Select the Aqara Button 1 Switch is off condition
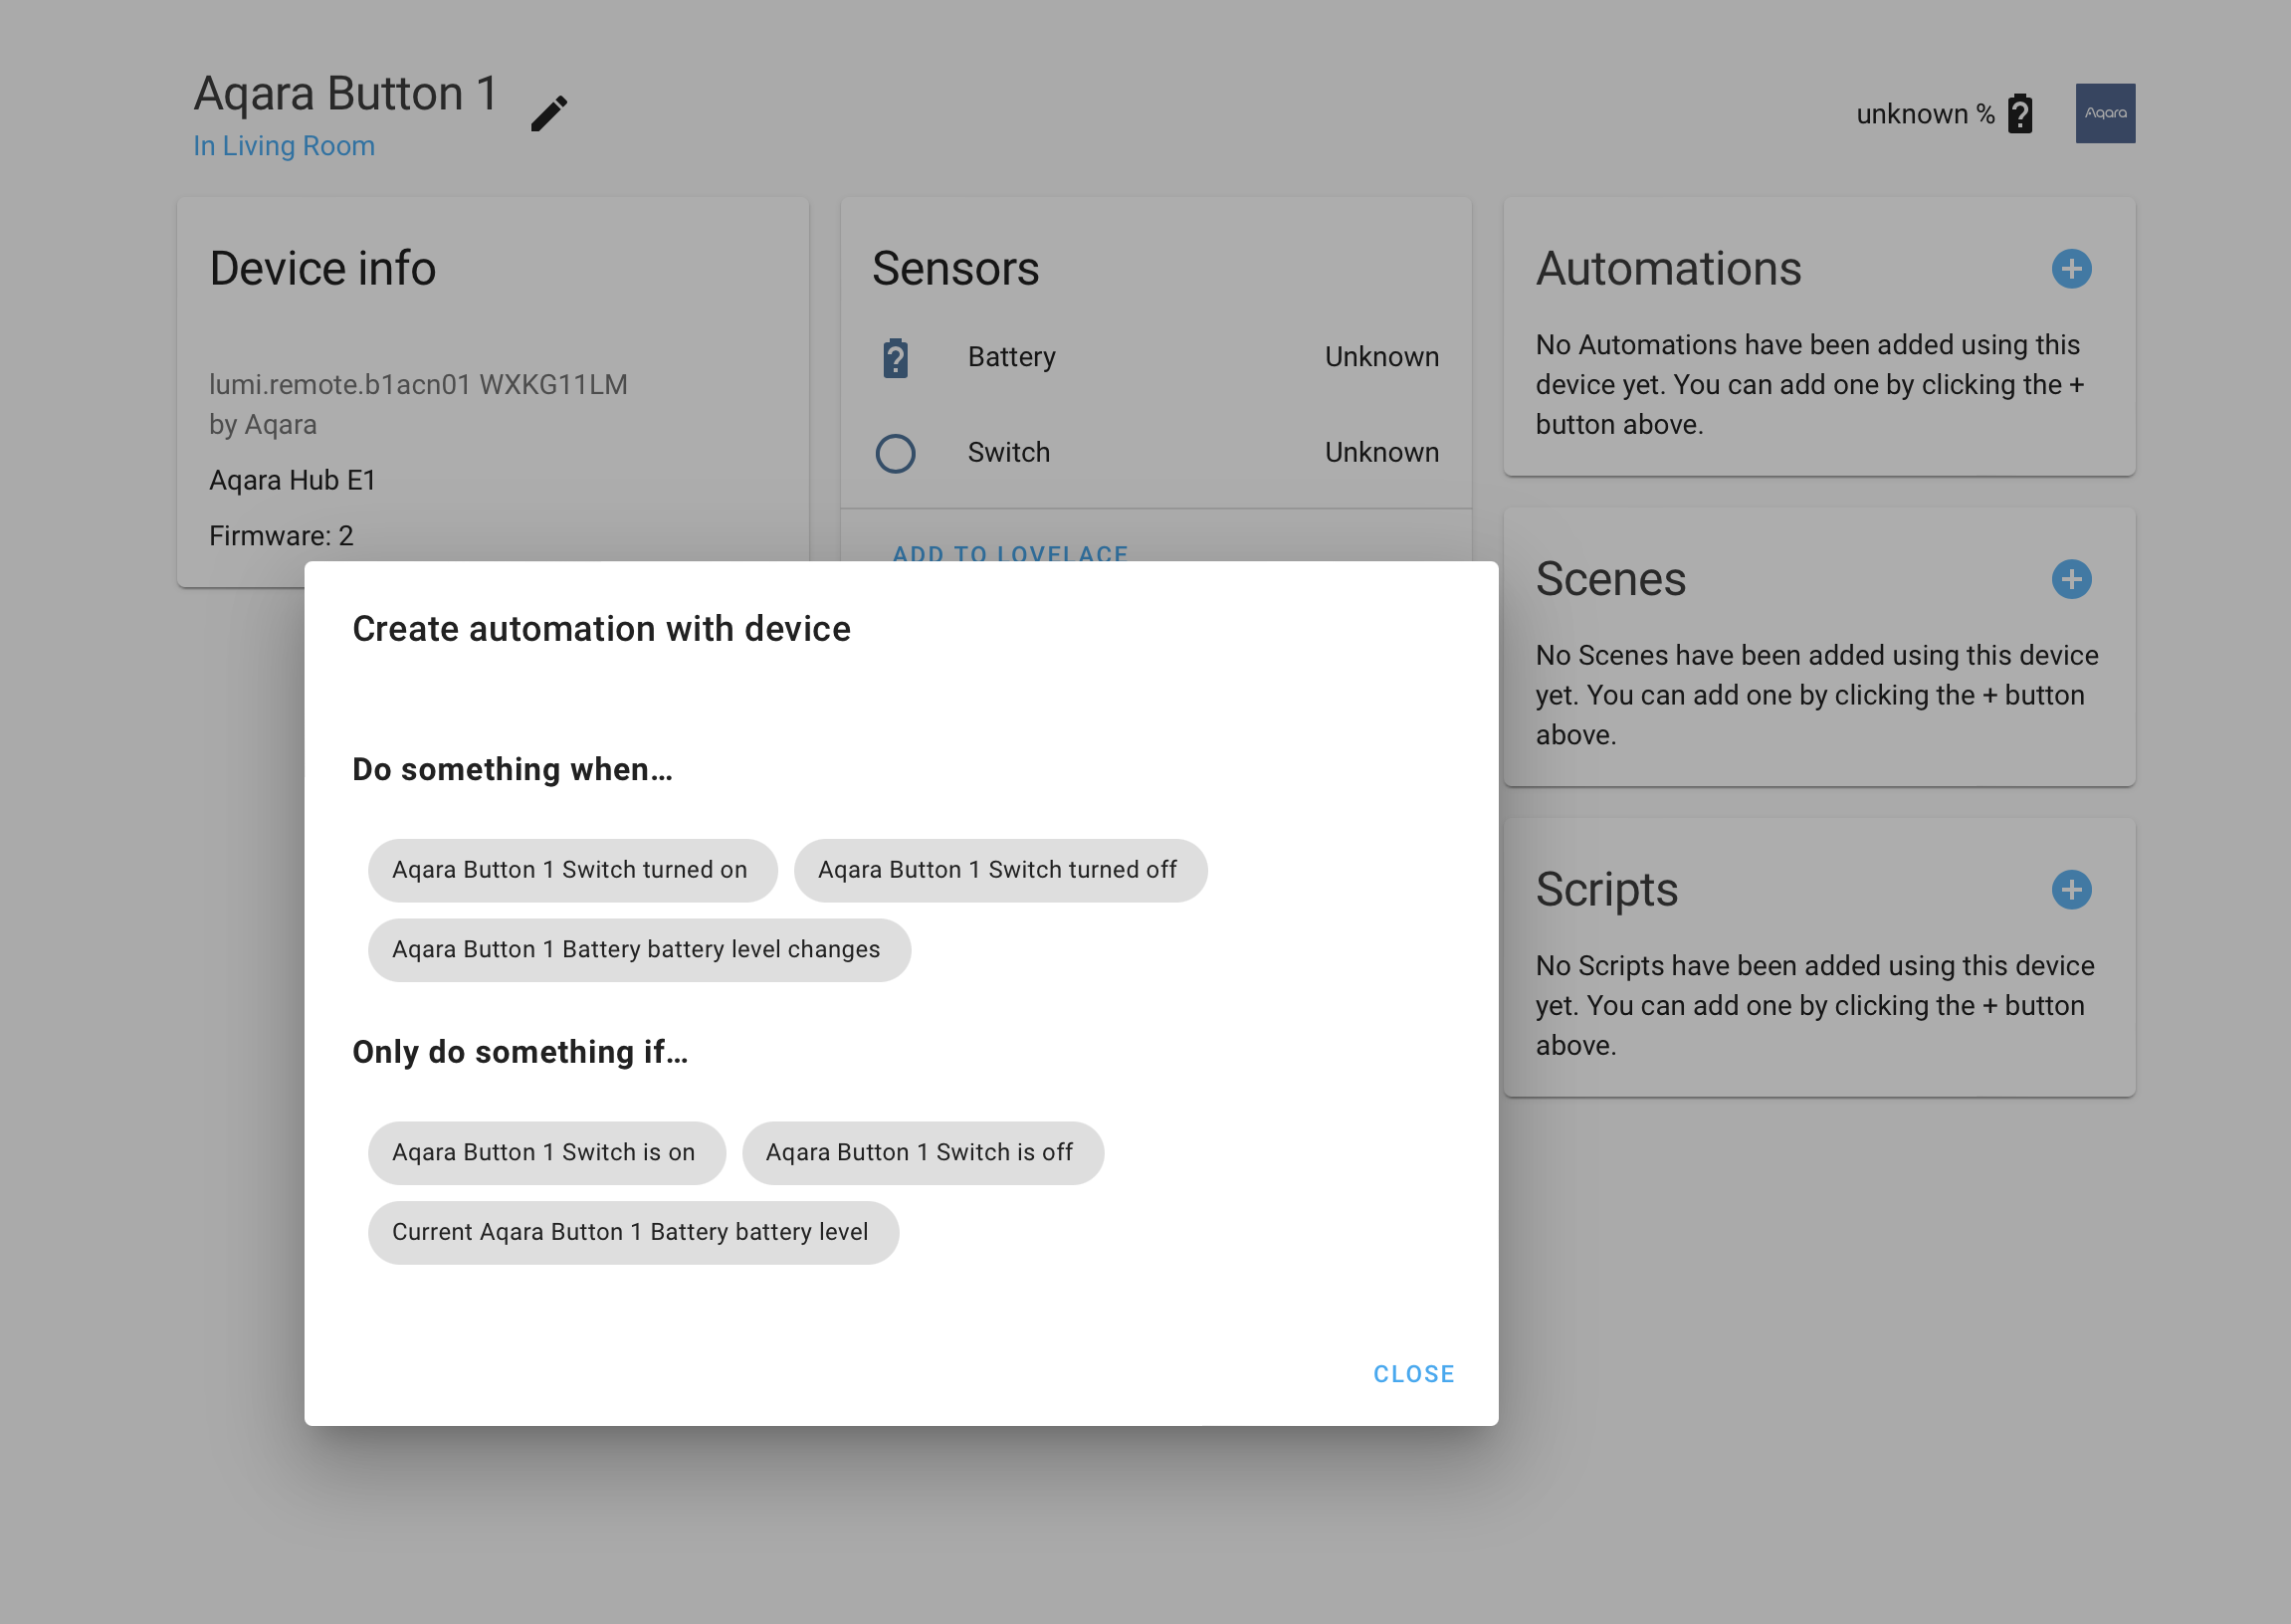 click(x=921, y=1152)
